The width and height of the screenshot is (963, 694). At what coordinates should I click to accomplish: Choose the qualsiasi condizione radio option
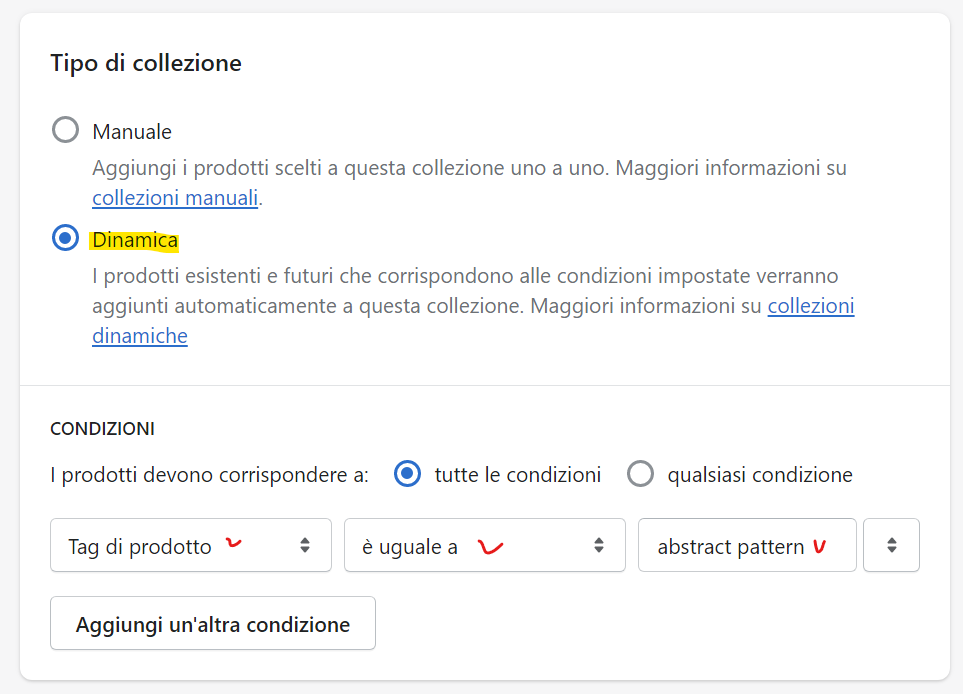(640, 474)
